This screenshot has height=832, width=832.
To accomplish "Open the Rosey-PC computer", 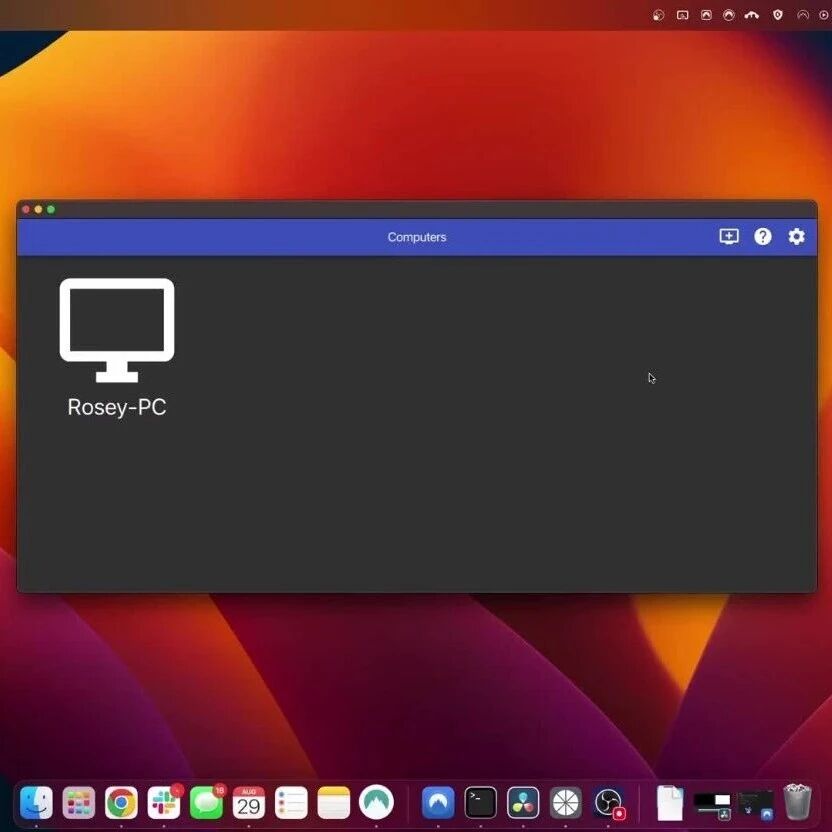I will (117, 330).
